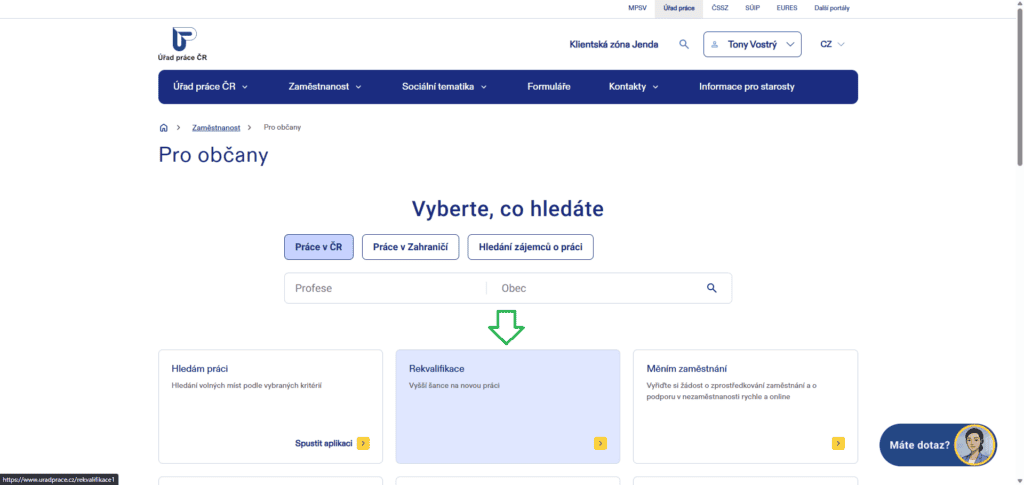The image size is (1024, 485).
Task: Expand the Úřad práce ČR menu
Action: click(x=210, y=87)
